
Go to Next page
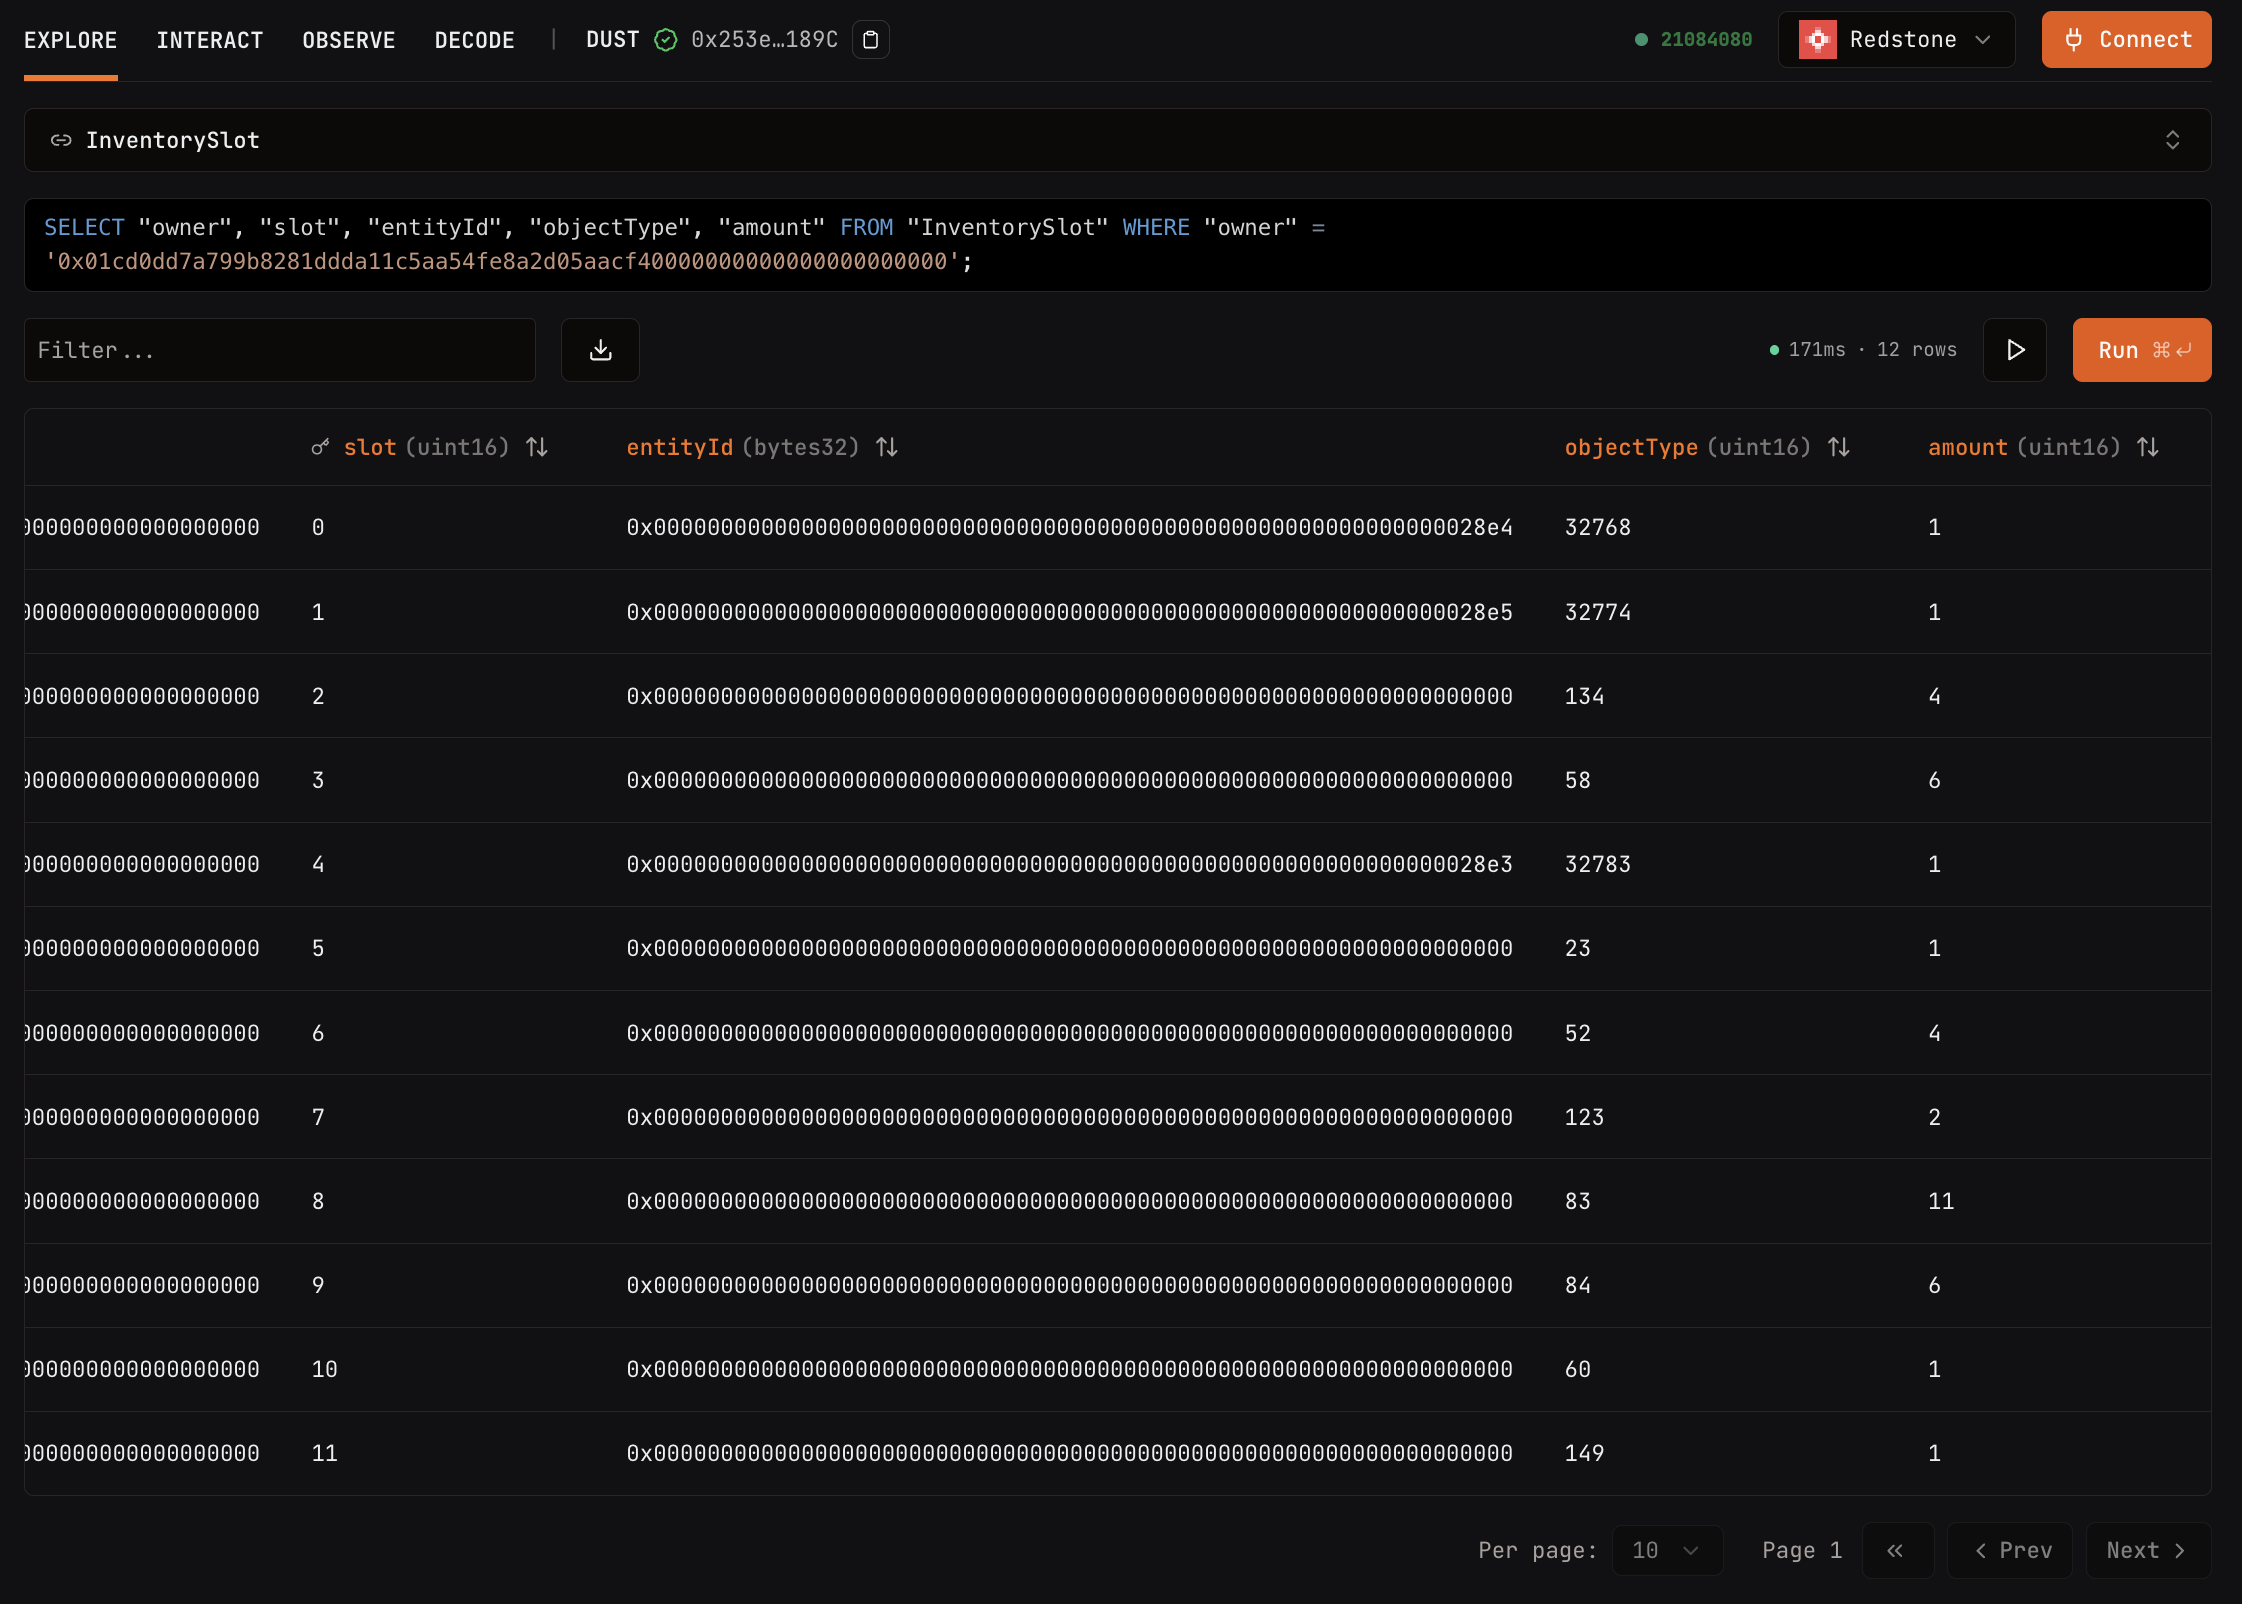pos(2148,1550)
